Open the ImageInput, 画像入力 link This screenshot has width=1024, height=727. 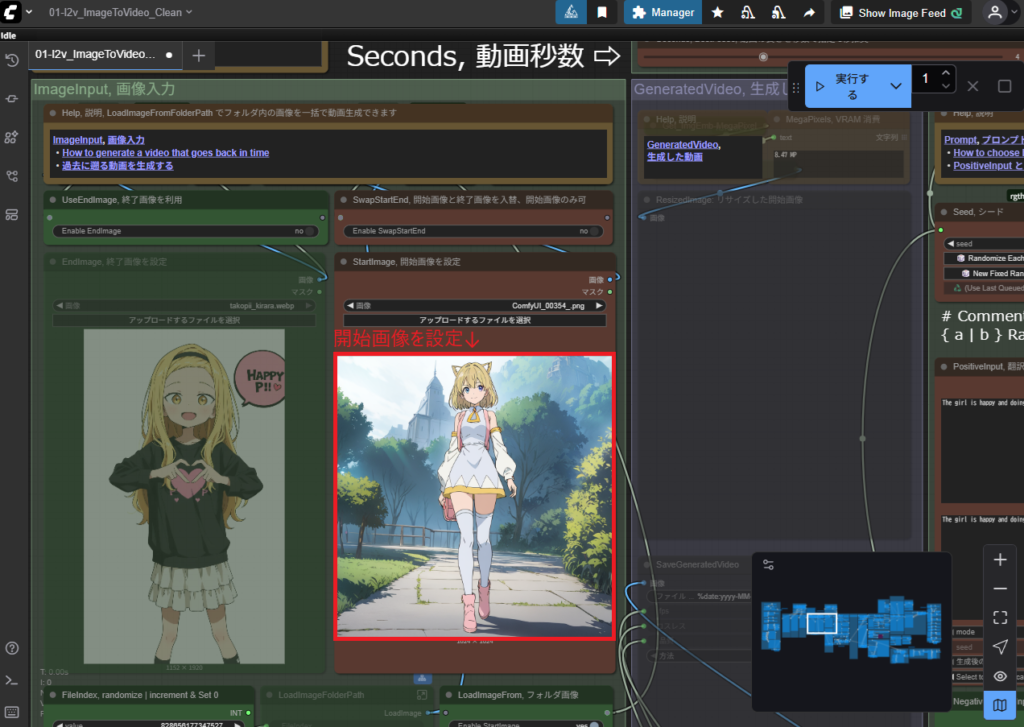99,140
